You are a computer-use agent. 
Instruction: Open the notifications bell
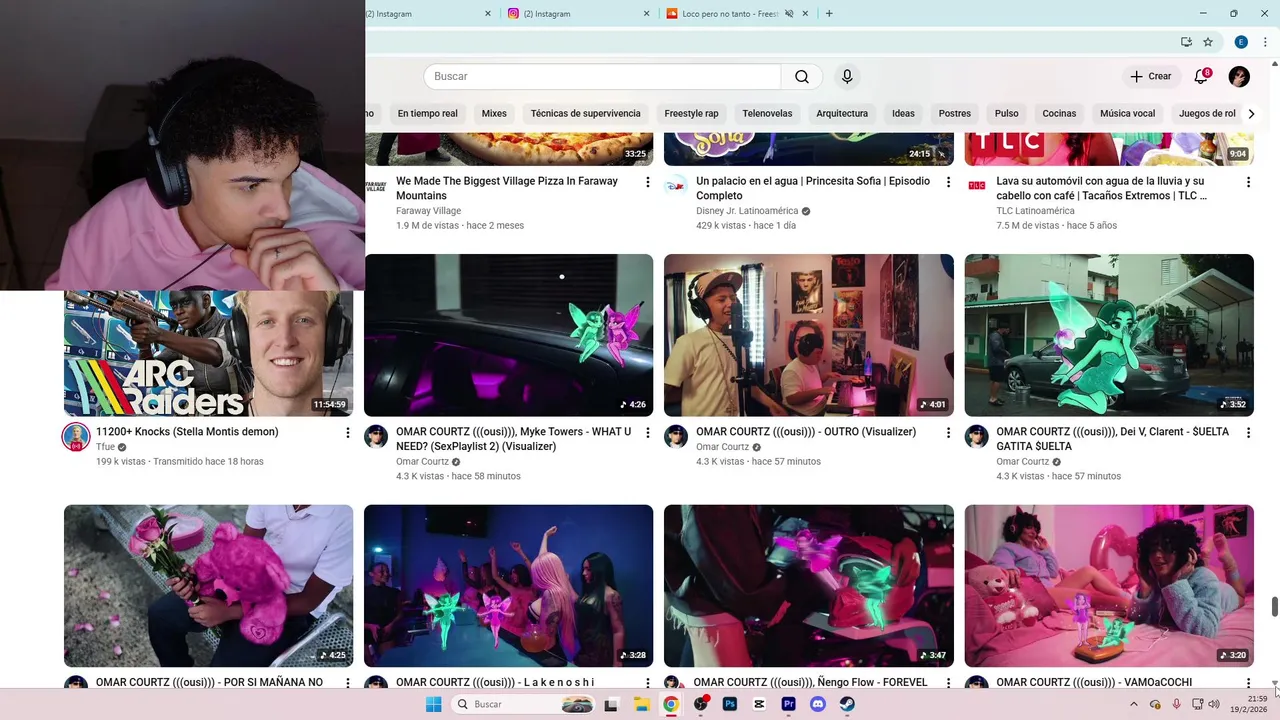point(1202,77)
